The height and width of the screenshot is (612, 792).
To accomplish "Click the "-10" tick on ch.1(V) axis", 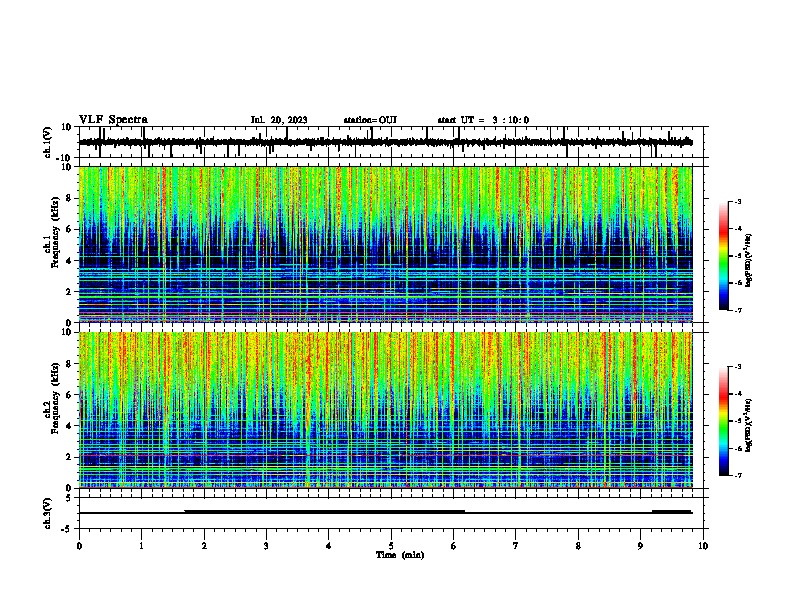I will click(64, 158).
